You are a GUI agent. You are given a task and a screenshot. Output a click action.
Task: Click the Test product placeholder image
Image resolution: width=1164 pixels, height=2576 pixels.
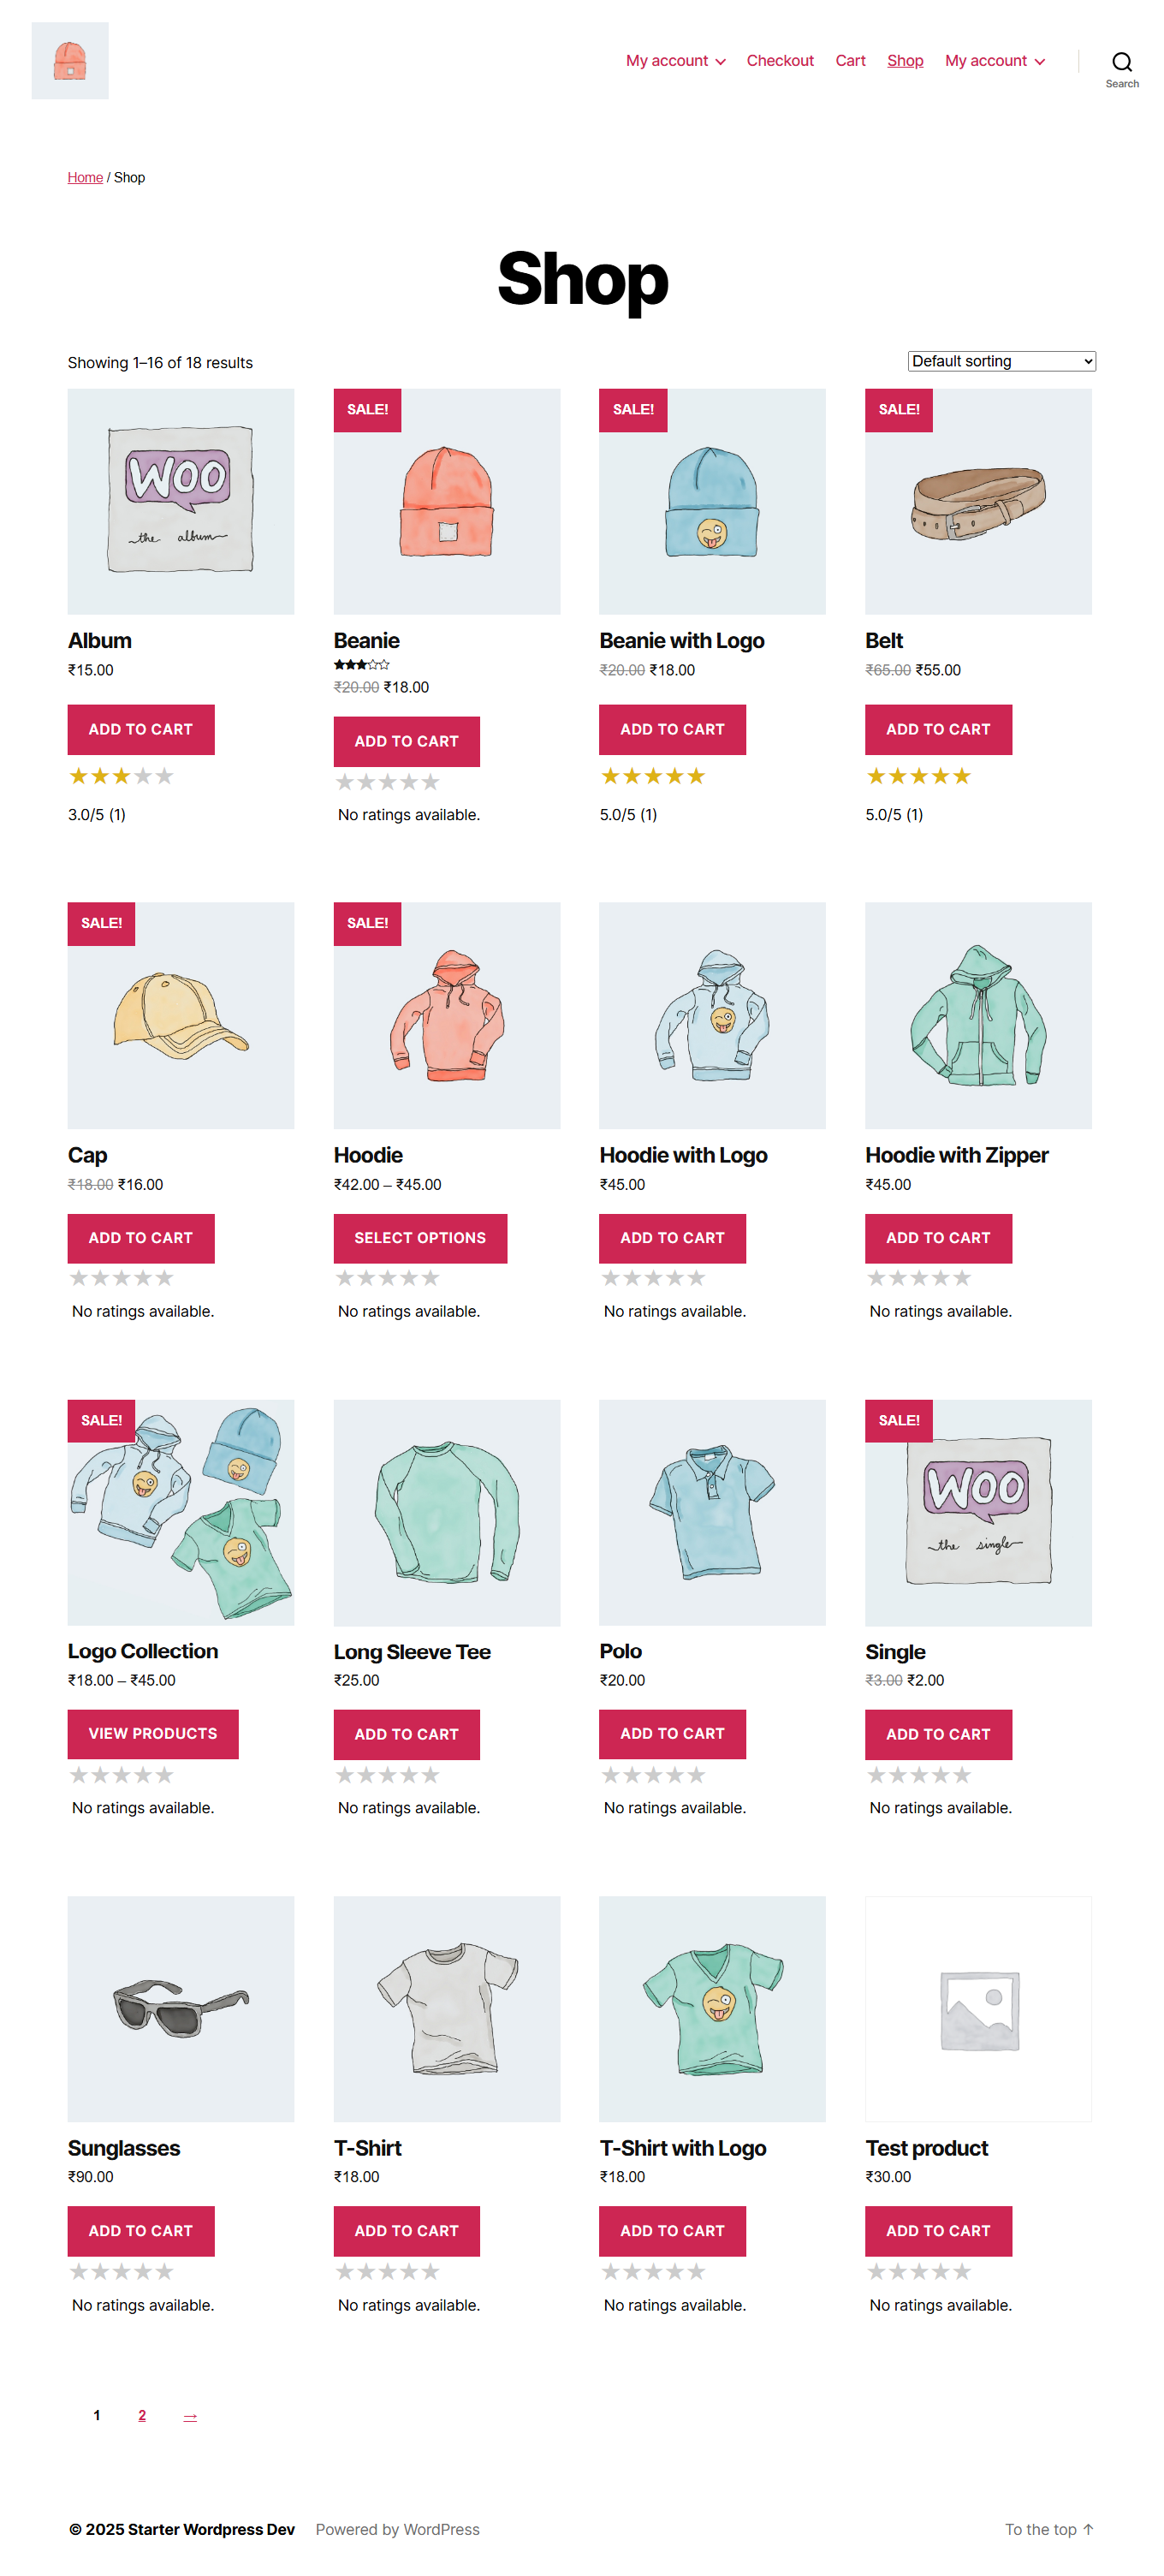[x=977, y=2008]
